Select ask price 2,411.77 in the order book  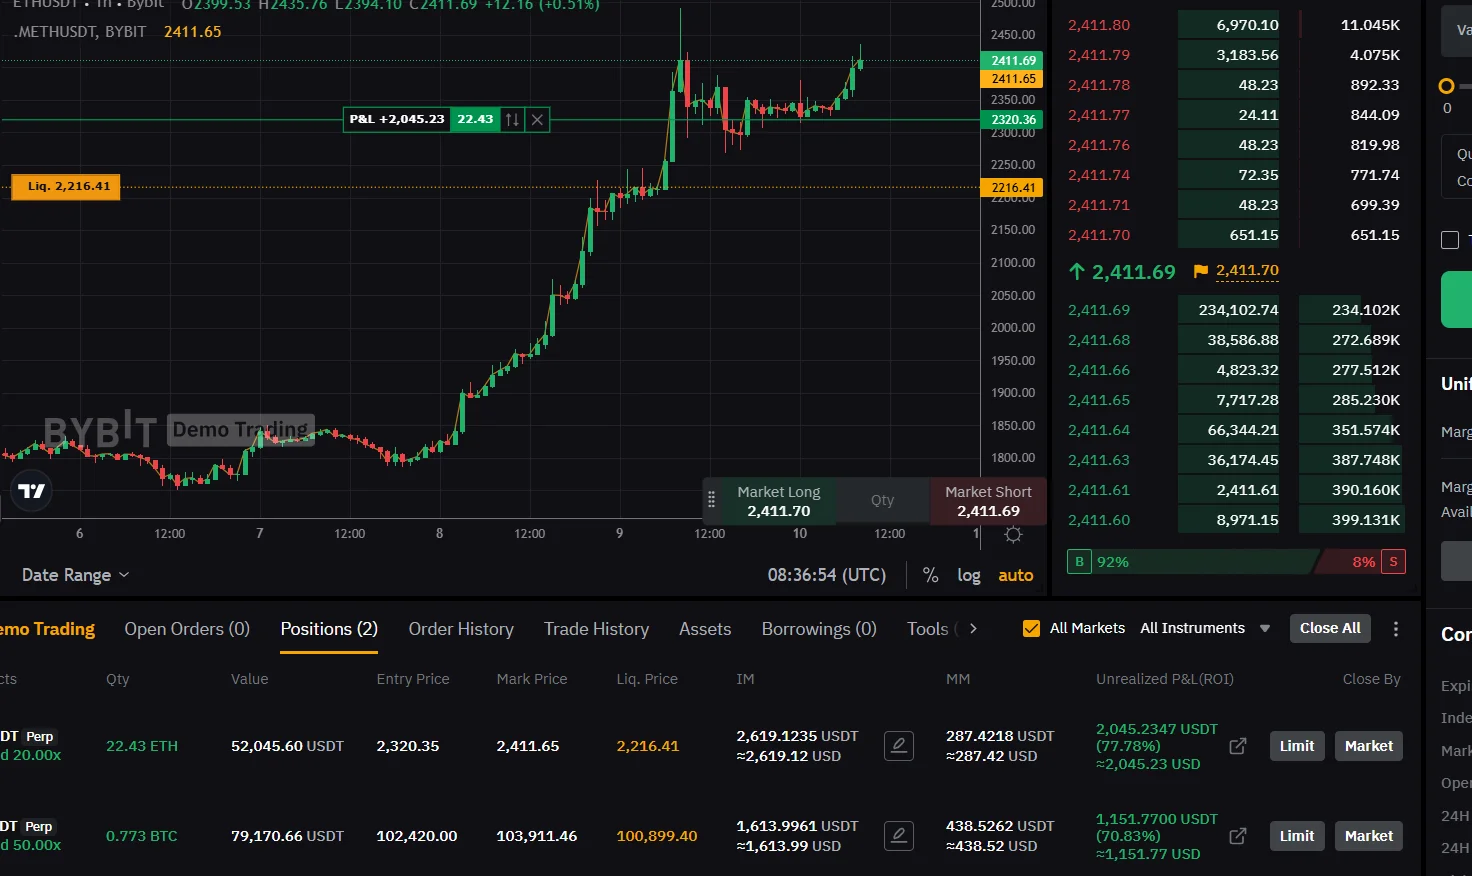(1099, 115)
